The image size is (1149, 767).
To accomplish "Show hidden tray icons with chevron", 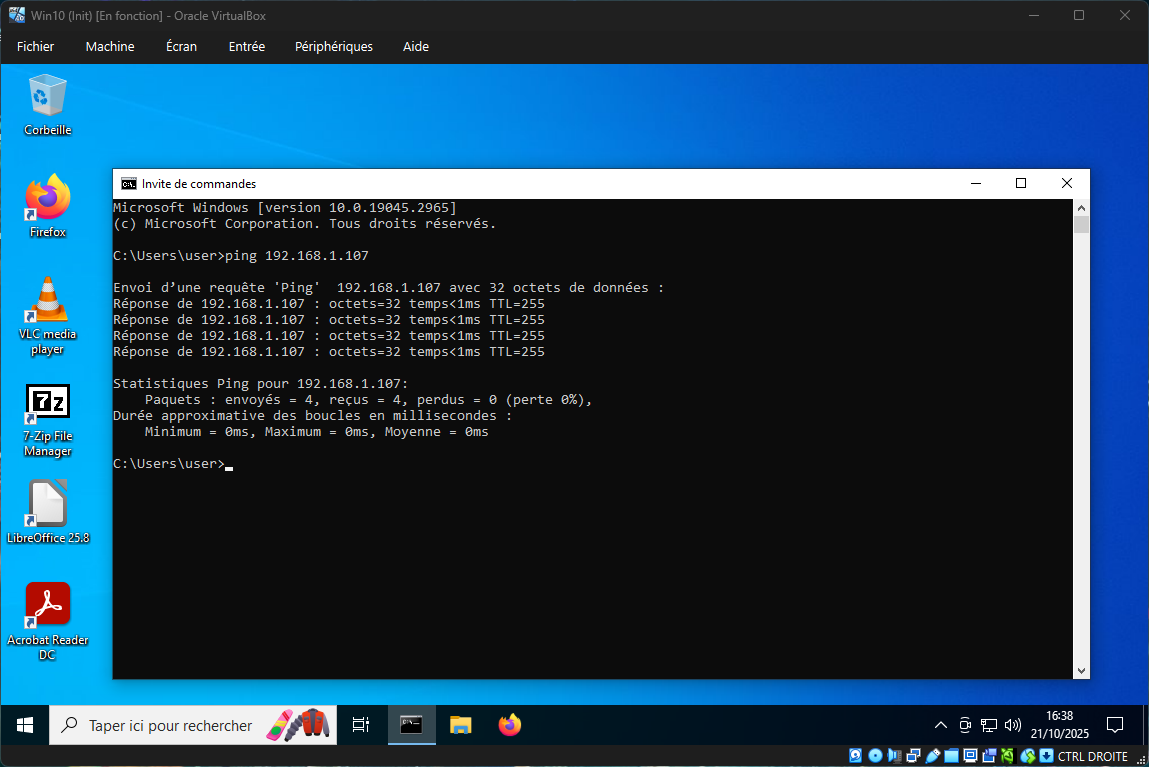I will [940, 725].
